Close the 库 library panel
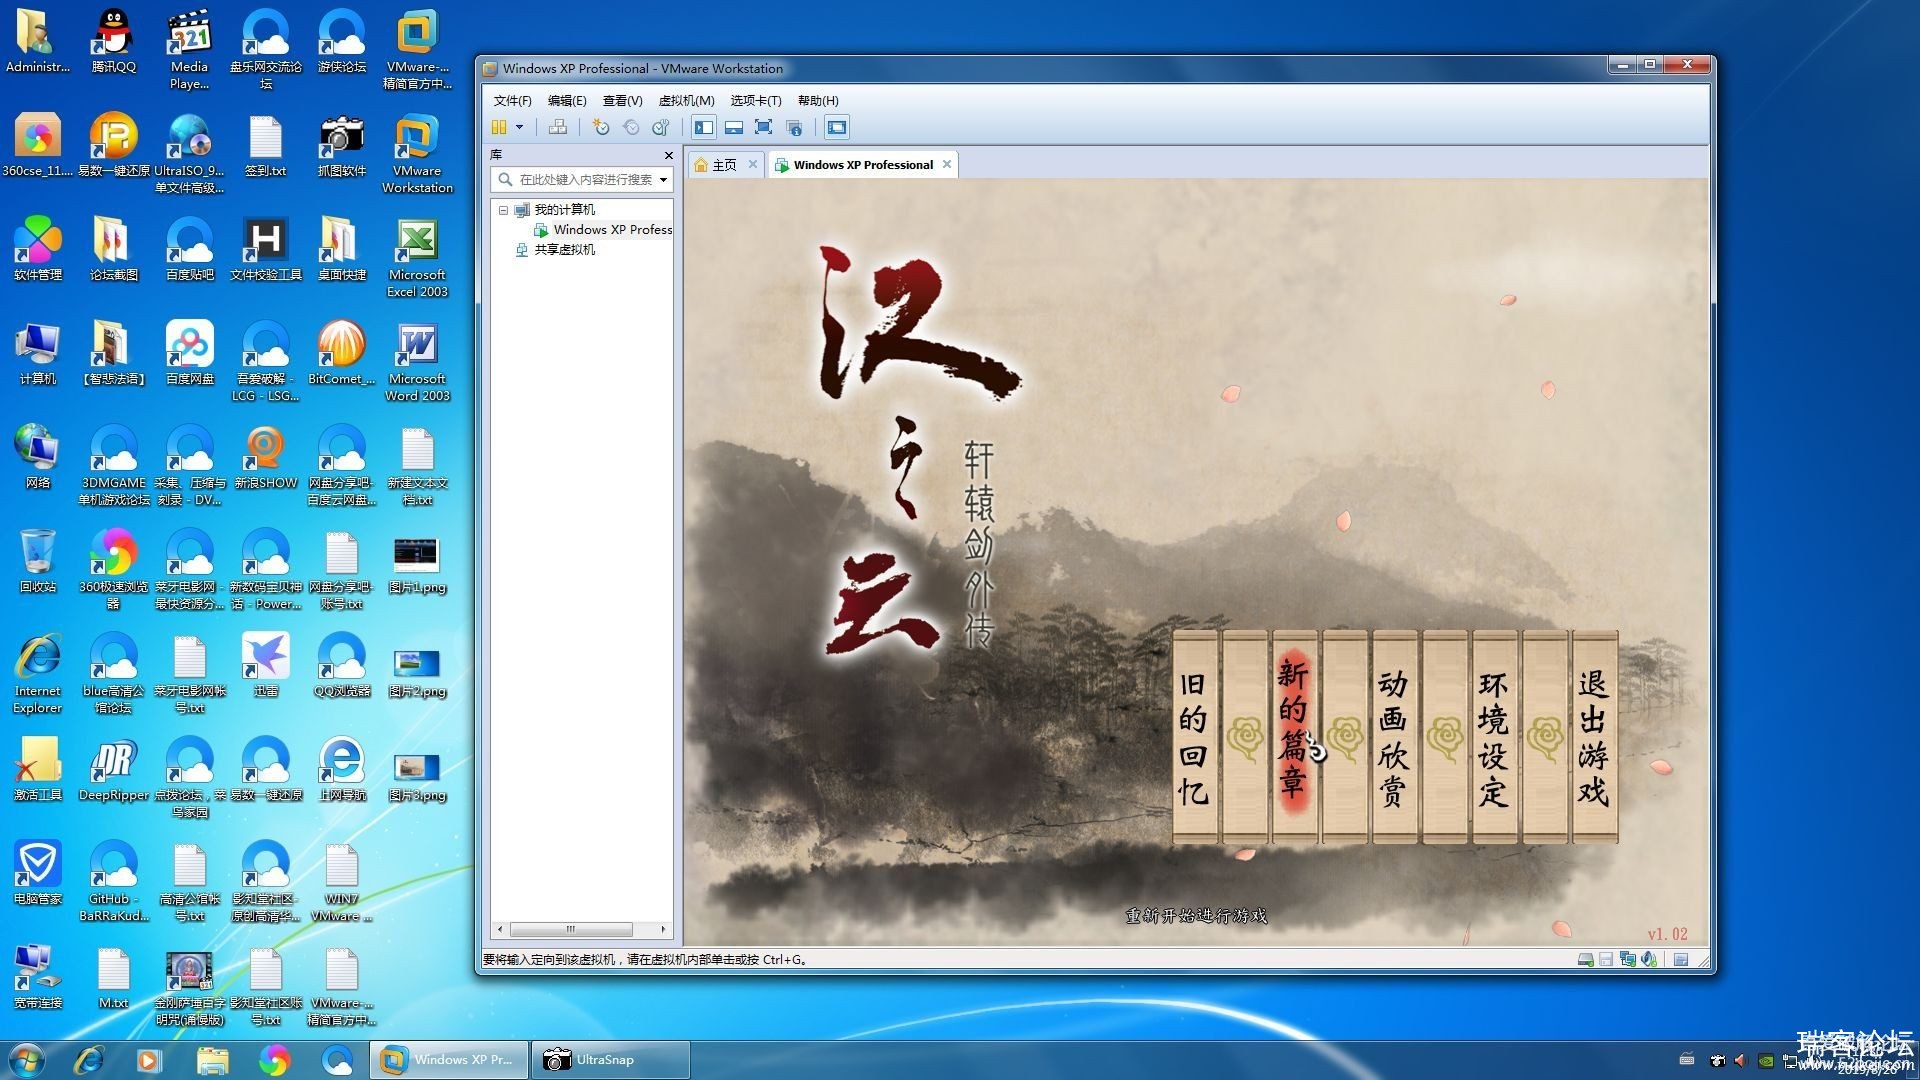Viewport: 1920px width, 1080px height. coord(669,155)
